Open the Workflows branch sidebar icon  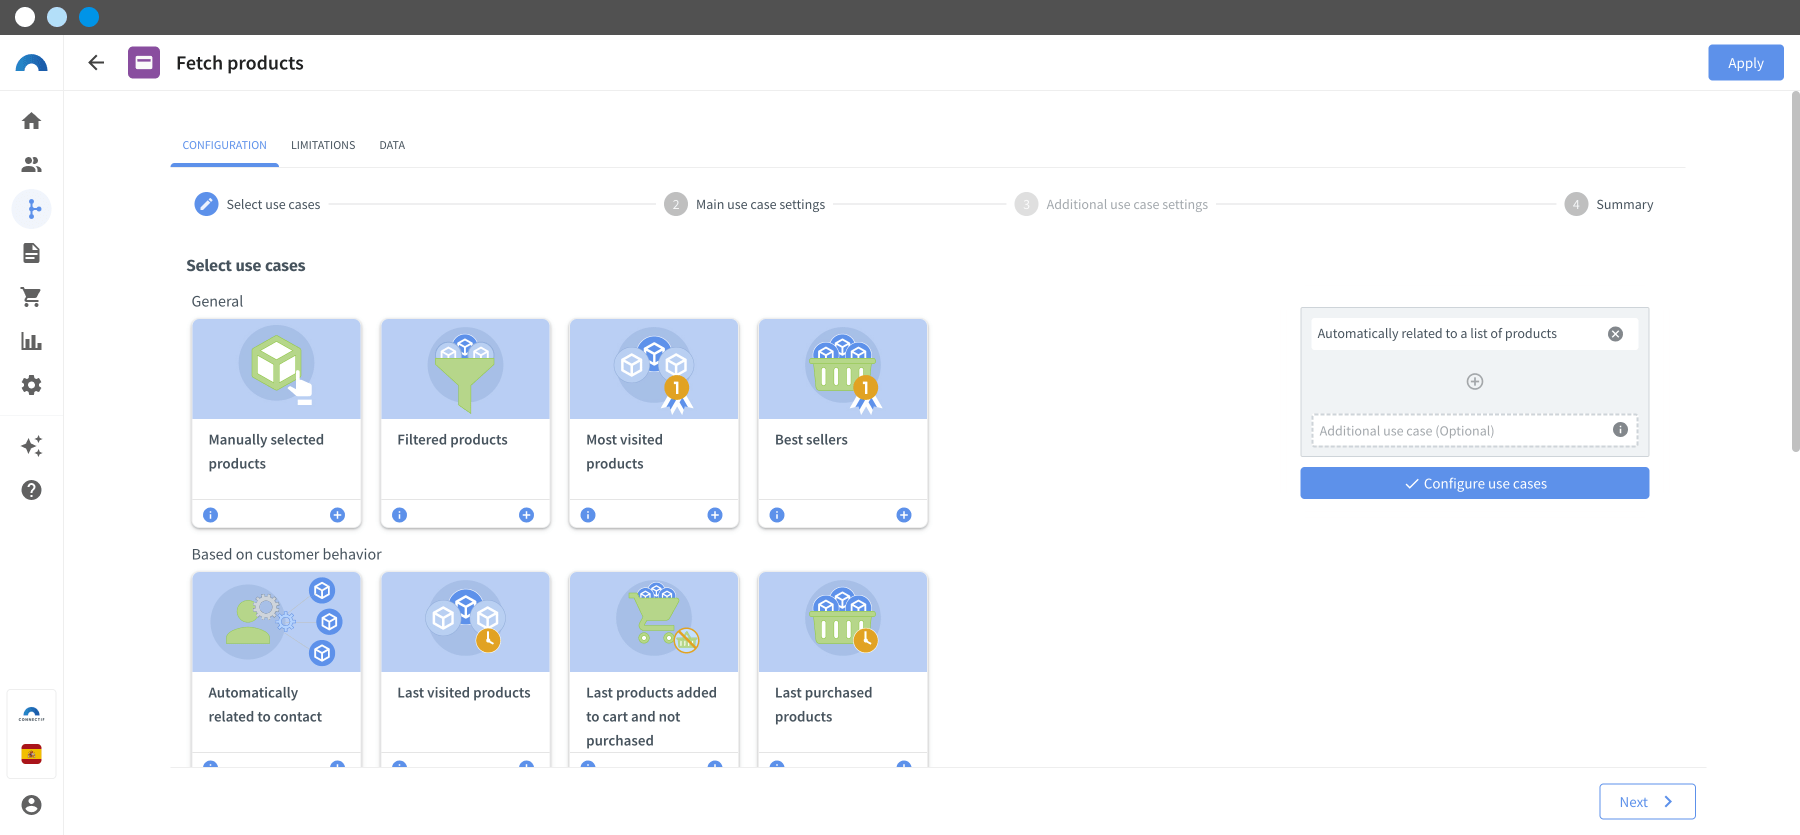click(x=32, y=209)
